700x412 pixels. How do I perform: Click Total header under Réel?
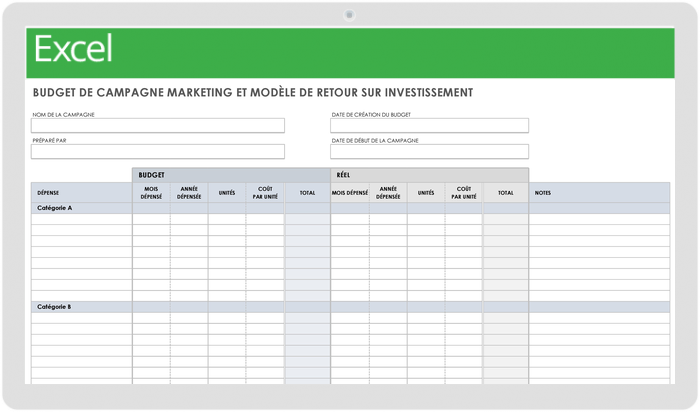click(506, 193)
